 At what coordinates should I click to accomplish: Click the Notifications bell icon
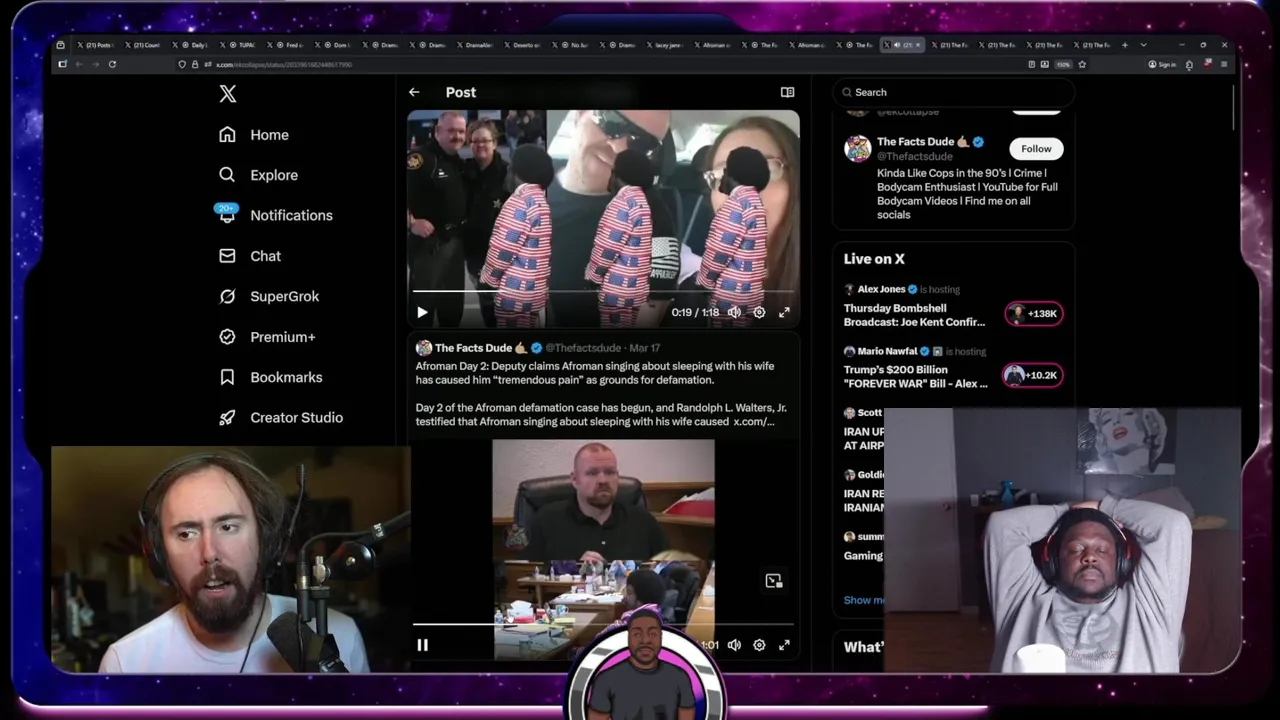[227, 215]
